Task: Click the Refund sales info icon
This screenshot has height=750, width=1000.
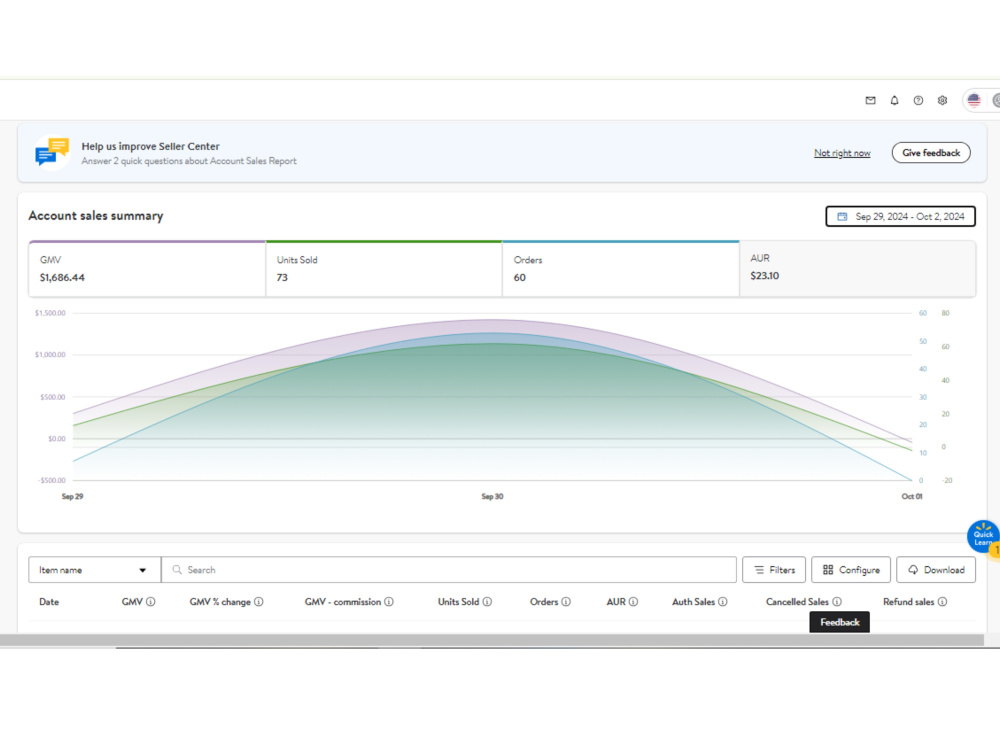Action: point(942,601)
